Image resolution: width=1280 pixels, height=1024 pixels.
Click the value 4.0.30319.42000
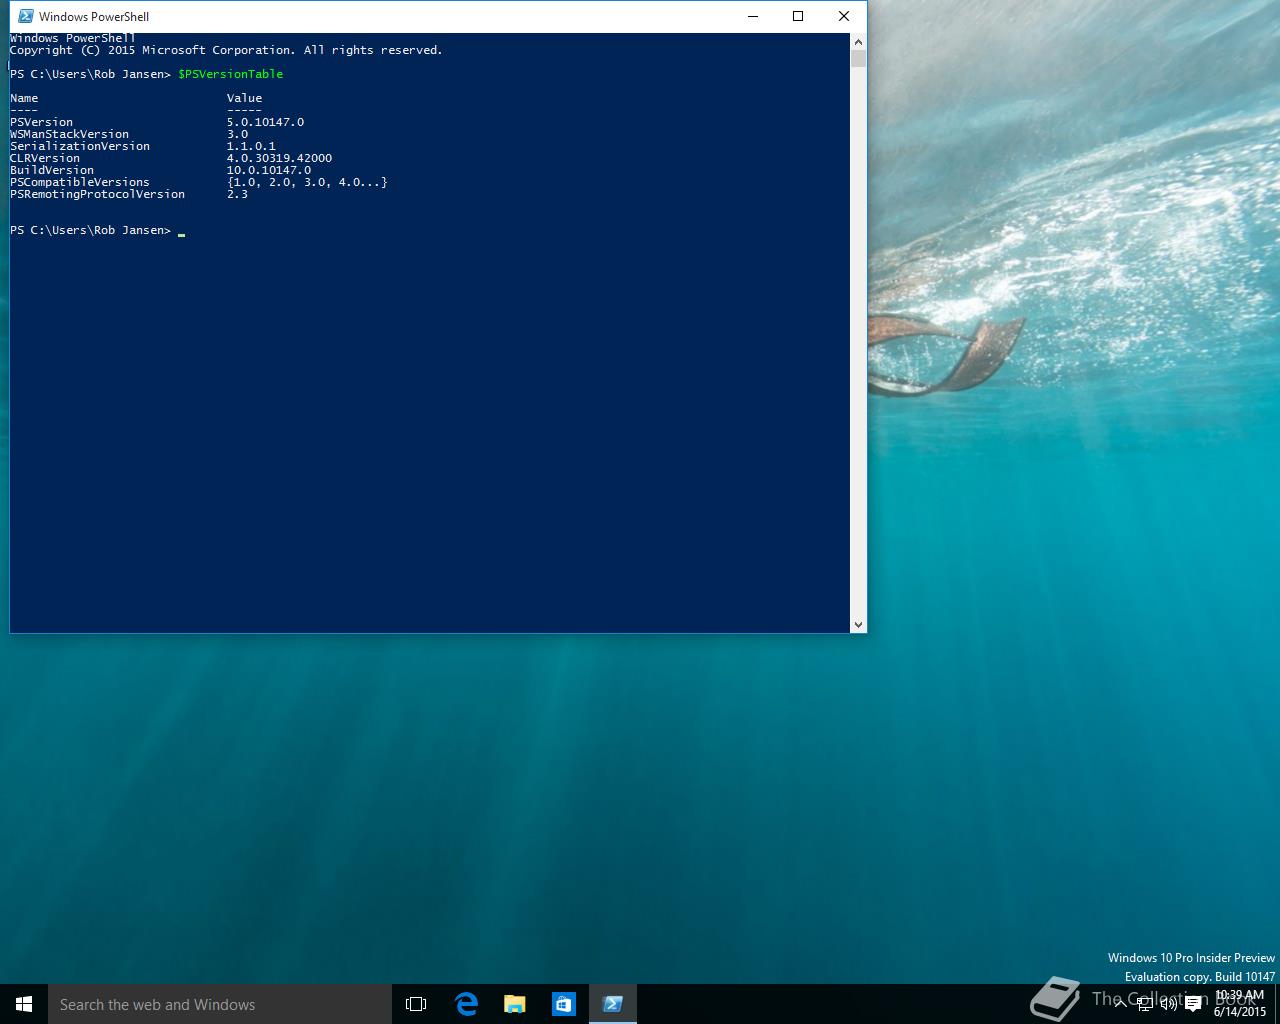click(279, 158)
